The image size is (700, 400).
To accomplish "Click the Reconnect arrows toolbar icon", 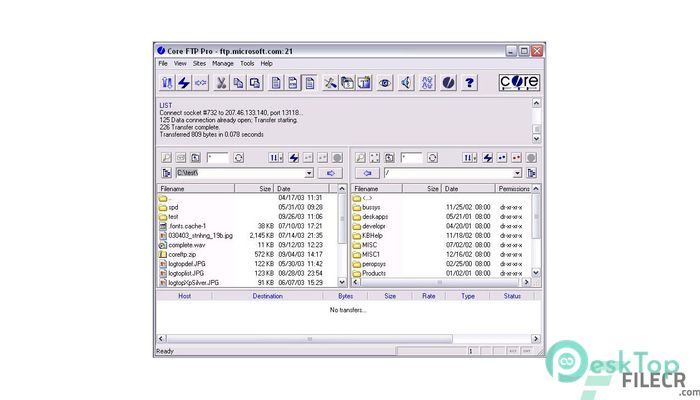I will pyautogui.click(x=201, y=83).
